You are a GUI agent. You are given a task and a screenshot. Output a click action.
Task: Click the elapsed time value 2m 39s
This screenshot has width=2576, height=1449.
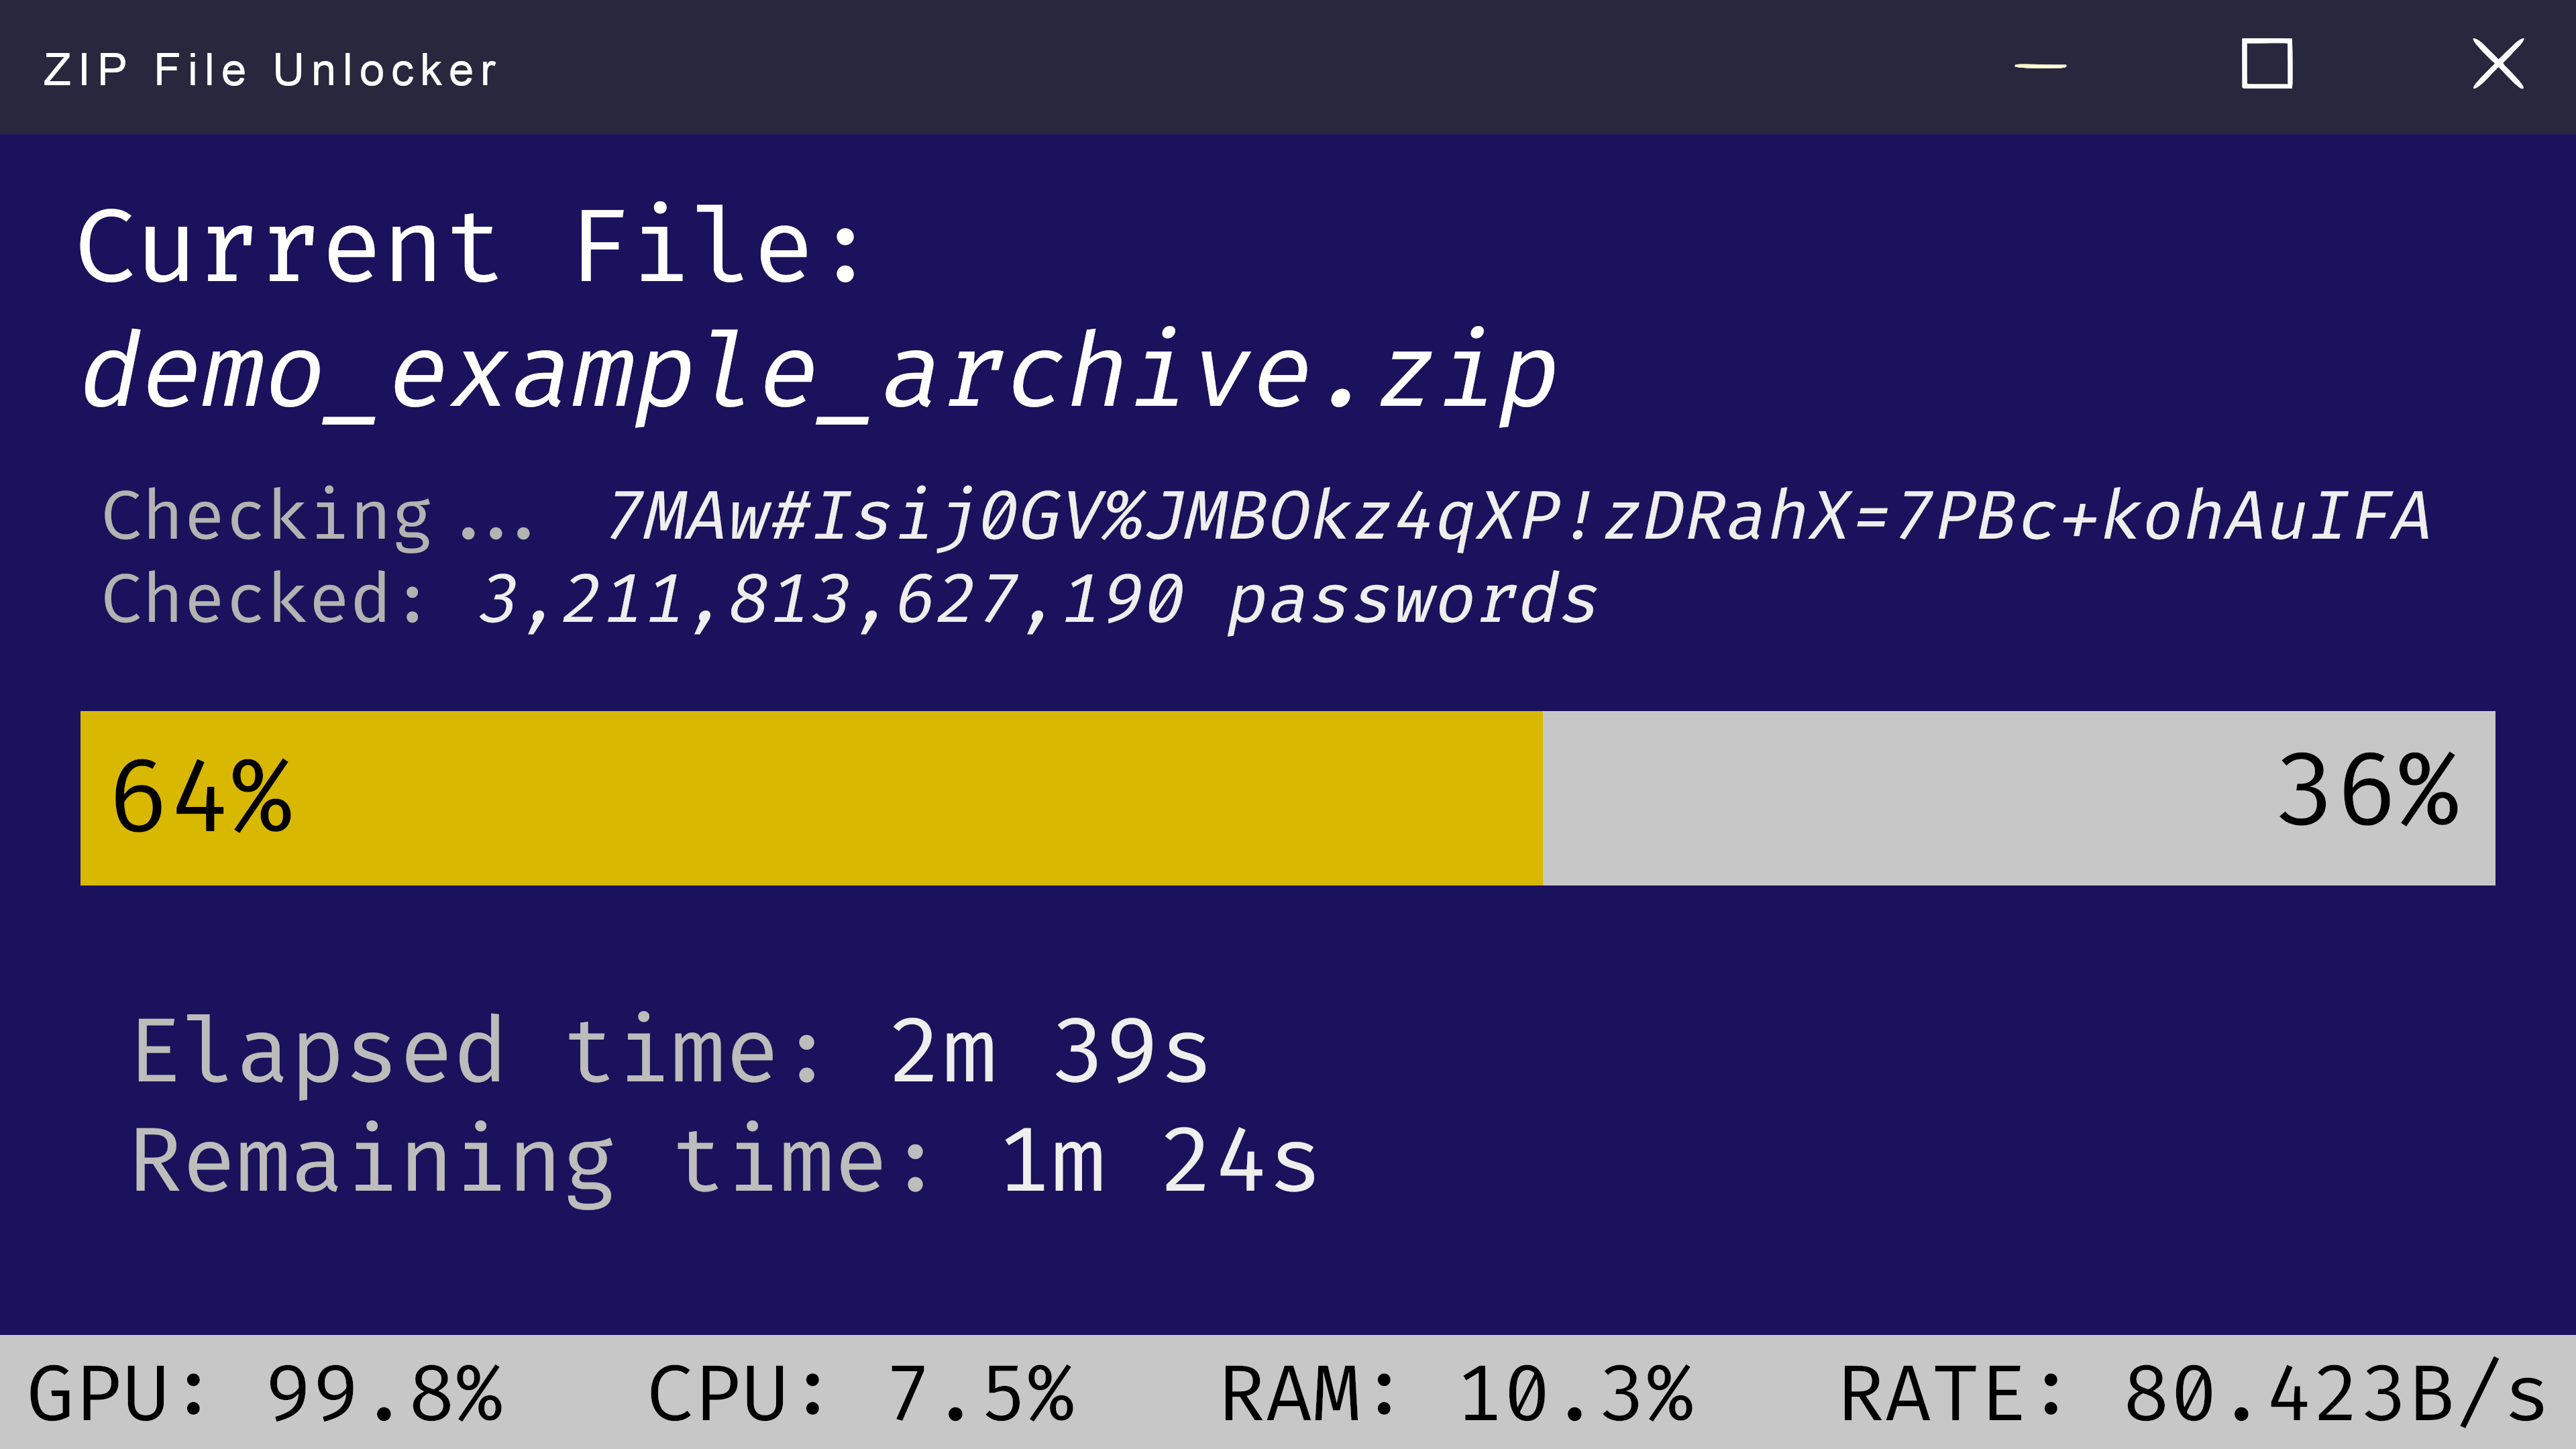[1049, 1051]
